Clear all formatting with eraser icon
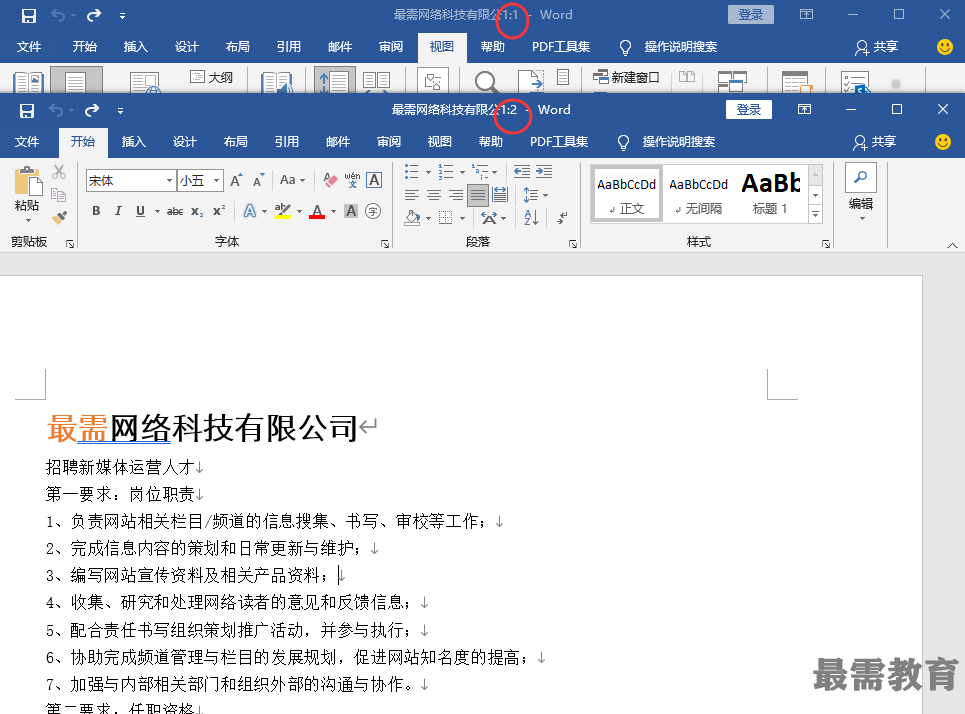965x714 pixels. point(330,180)
